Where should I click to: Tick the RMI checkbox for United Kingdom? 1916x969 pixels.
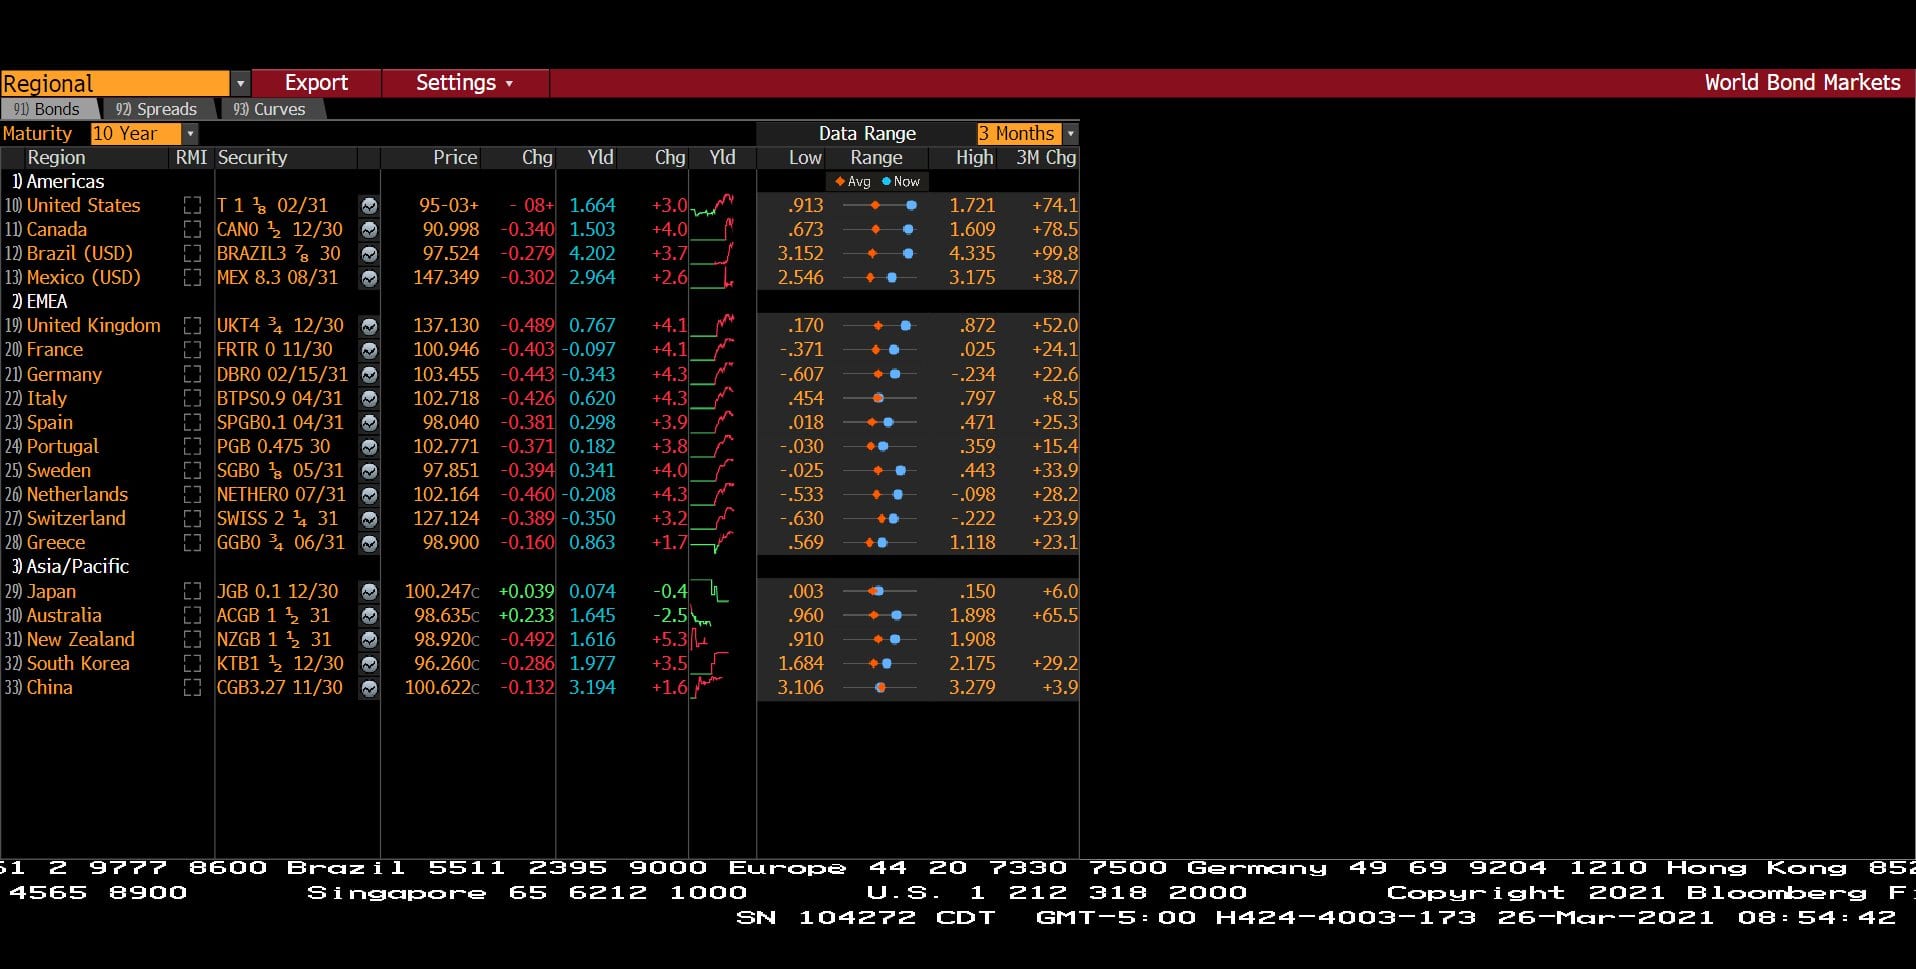[192, 326]
